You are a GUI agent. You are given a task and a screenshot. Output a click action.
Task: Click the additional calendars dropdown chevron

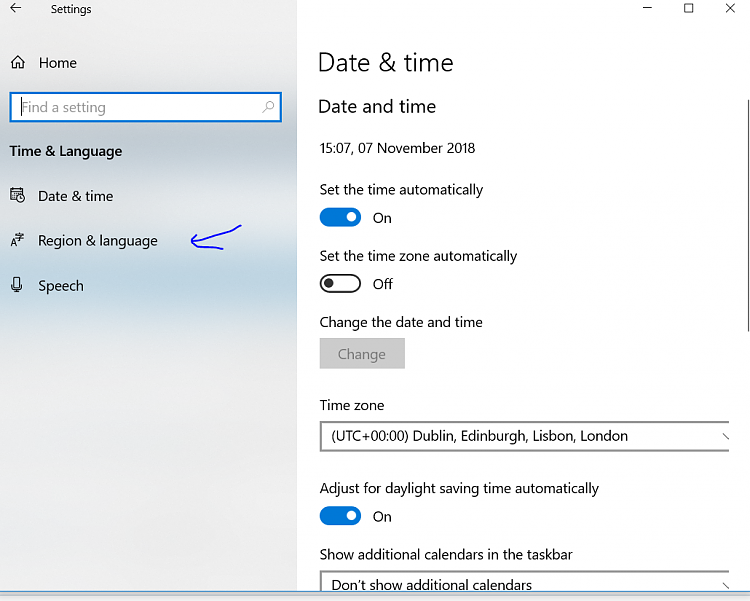pyautogui.click(x=725, y=585)
